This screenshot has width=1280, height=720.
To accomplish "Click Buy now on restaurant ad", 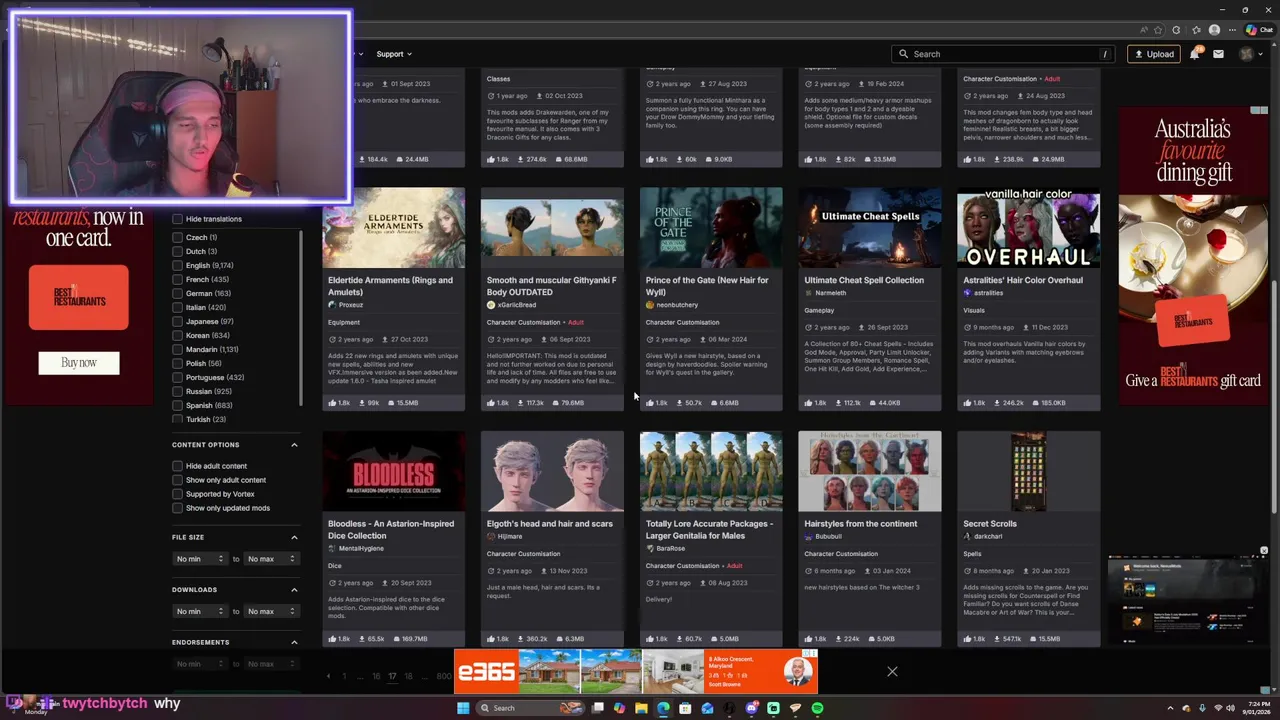I will (x=79, y=363).
